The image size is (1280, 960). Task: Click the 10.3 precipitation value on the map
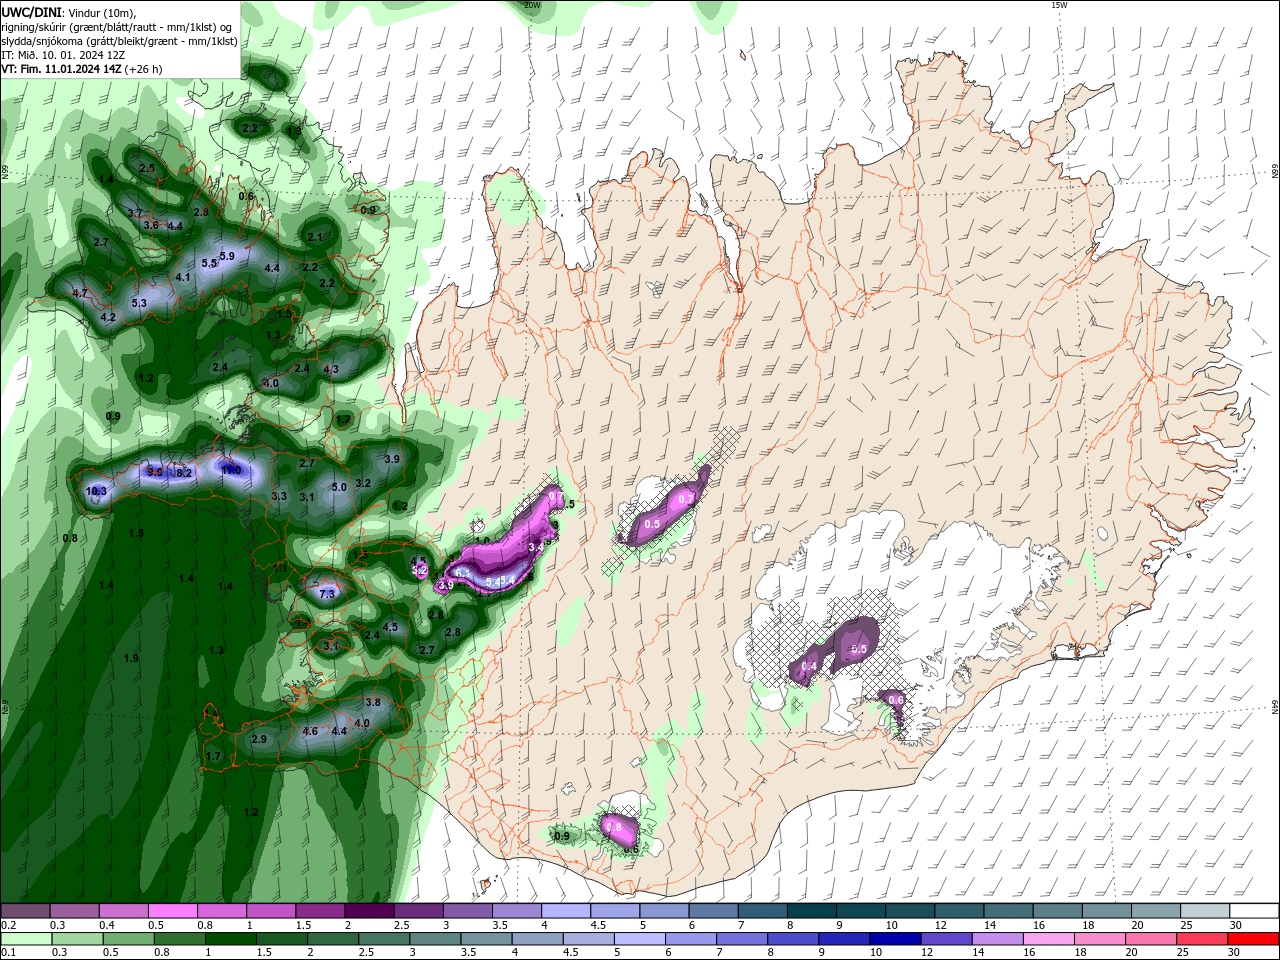tap(96, 491)
